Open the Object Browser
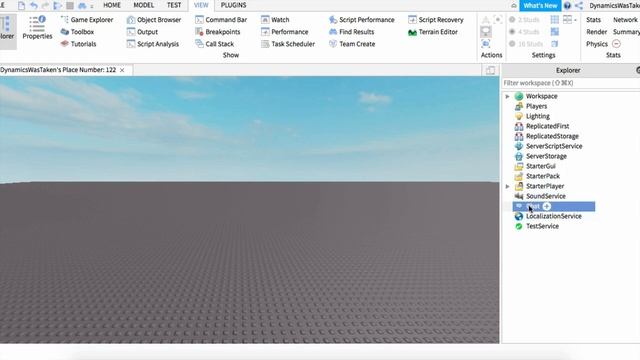This screenshot has width=640, height=360. point(154,20)
